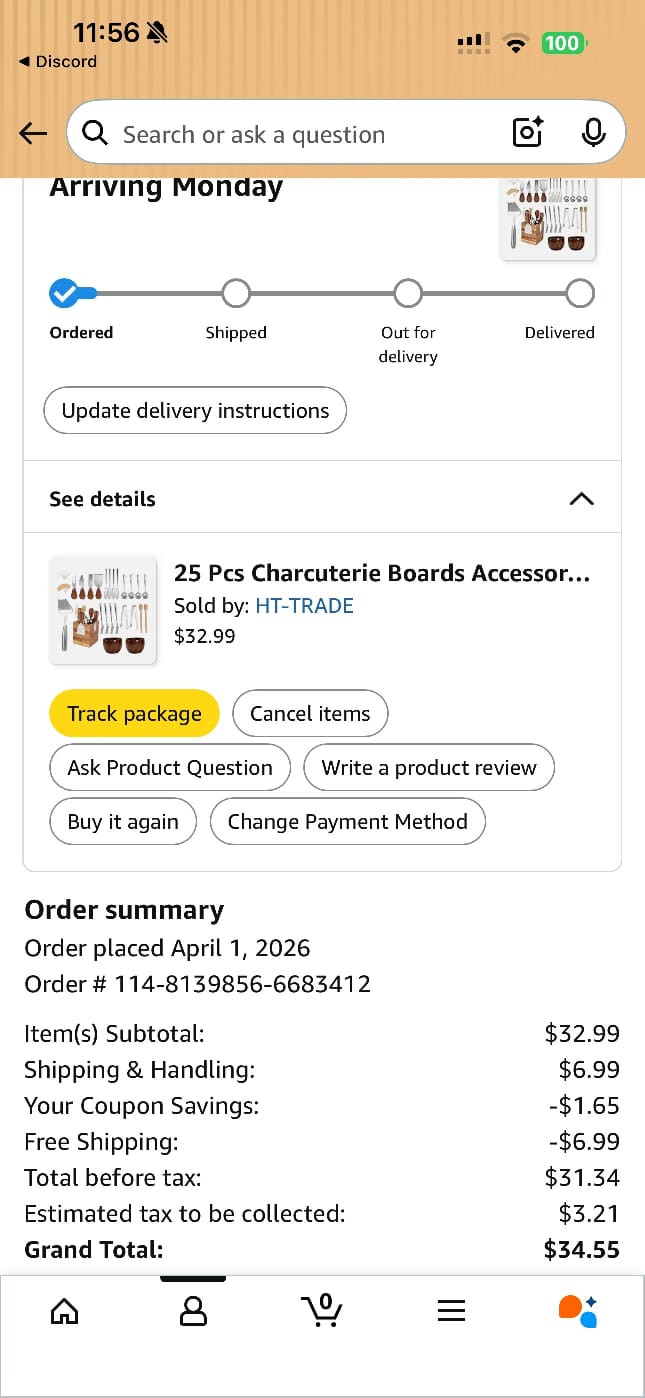The image size is (645, 1398).
Task: Tap Update delivery instructions
Action: pos(195,410)
